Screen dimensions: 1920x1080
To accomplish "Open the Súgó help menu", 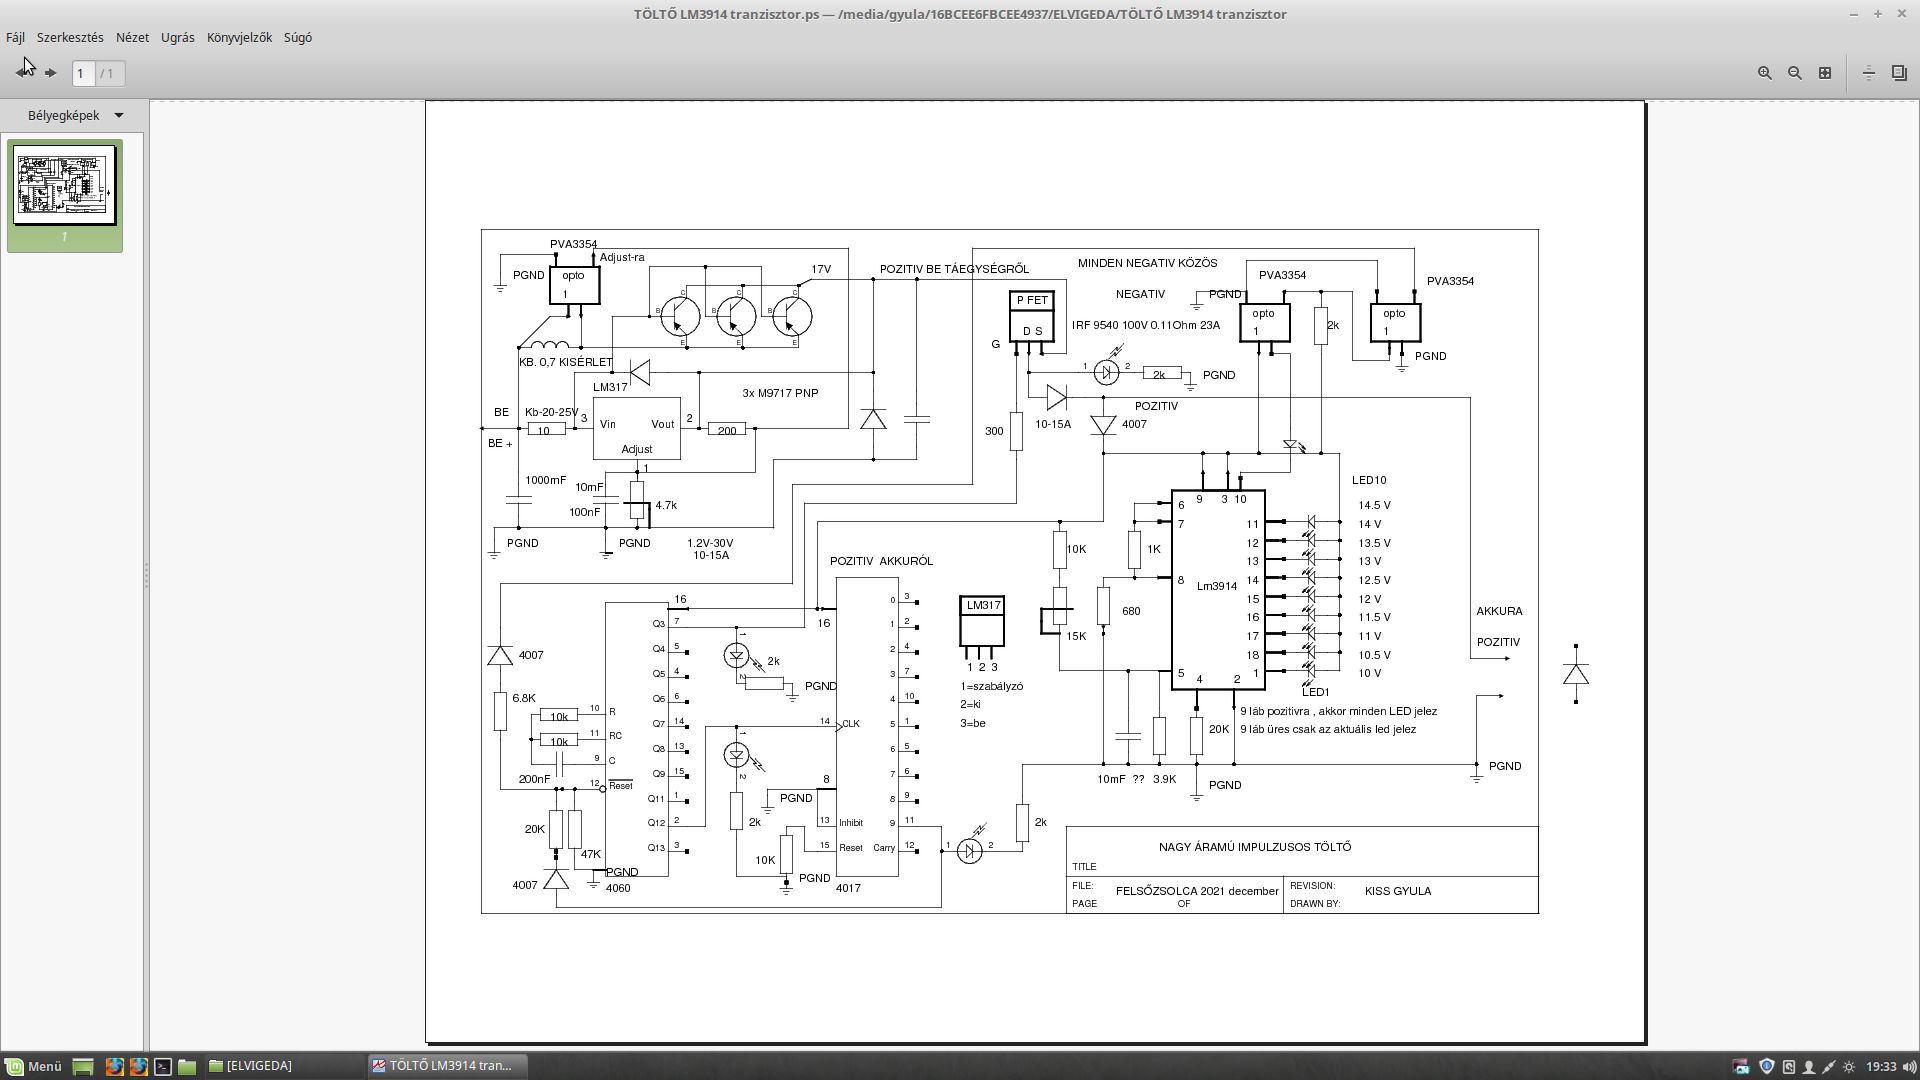I will 298,37.
